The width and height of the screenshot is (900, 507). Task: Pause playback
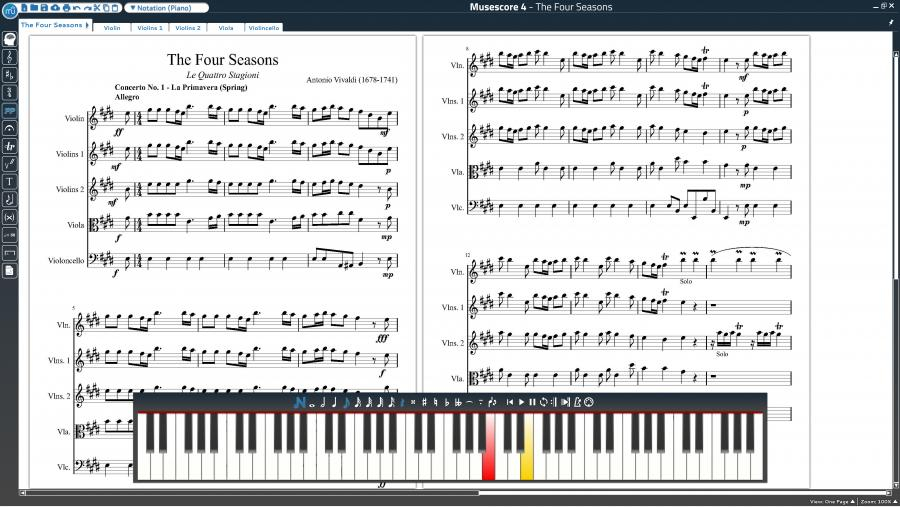[x=532, y=402]
